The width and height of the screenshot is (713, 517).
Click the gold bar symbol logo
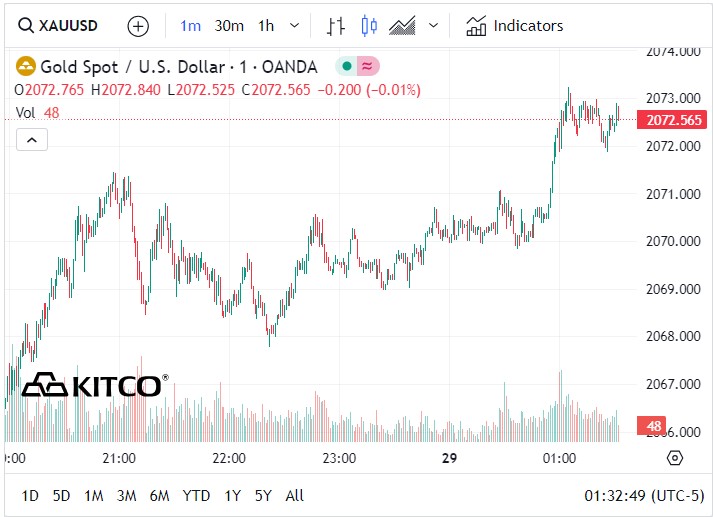point(25,67)
